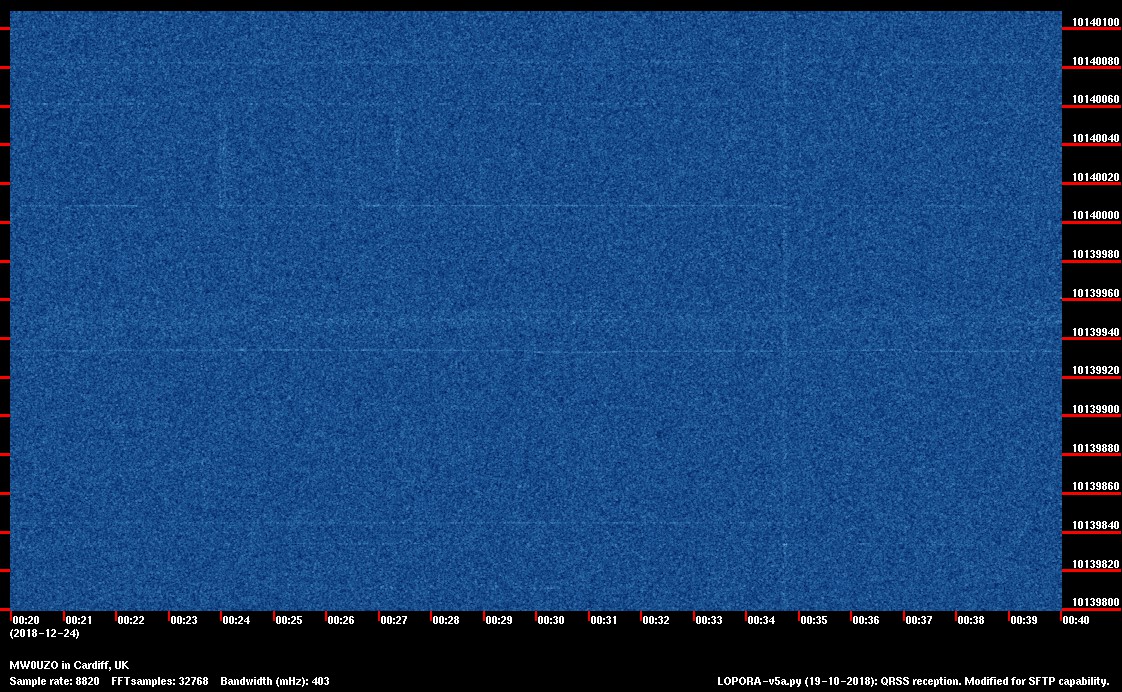Select the 10139860 frequency label

click(1095, 486)
